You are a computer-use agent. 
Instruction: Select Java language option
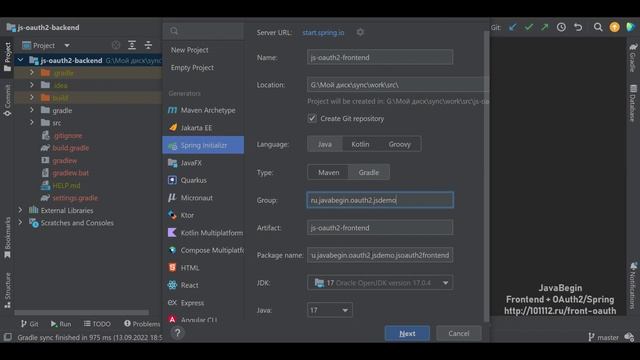tap(325, 144)
